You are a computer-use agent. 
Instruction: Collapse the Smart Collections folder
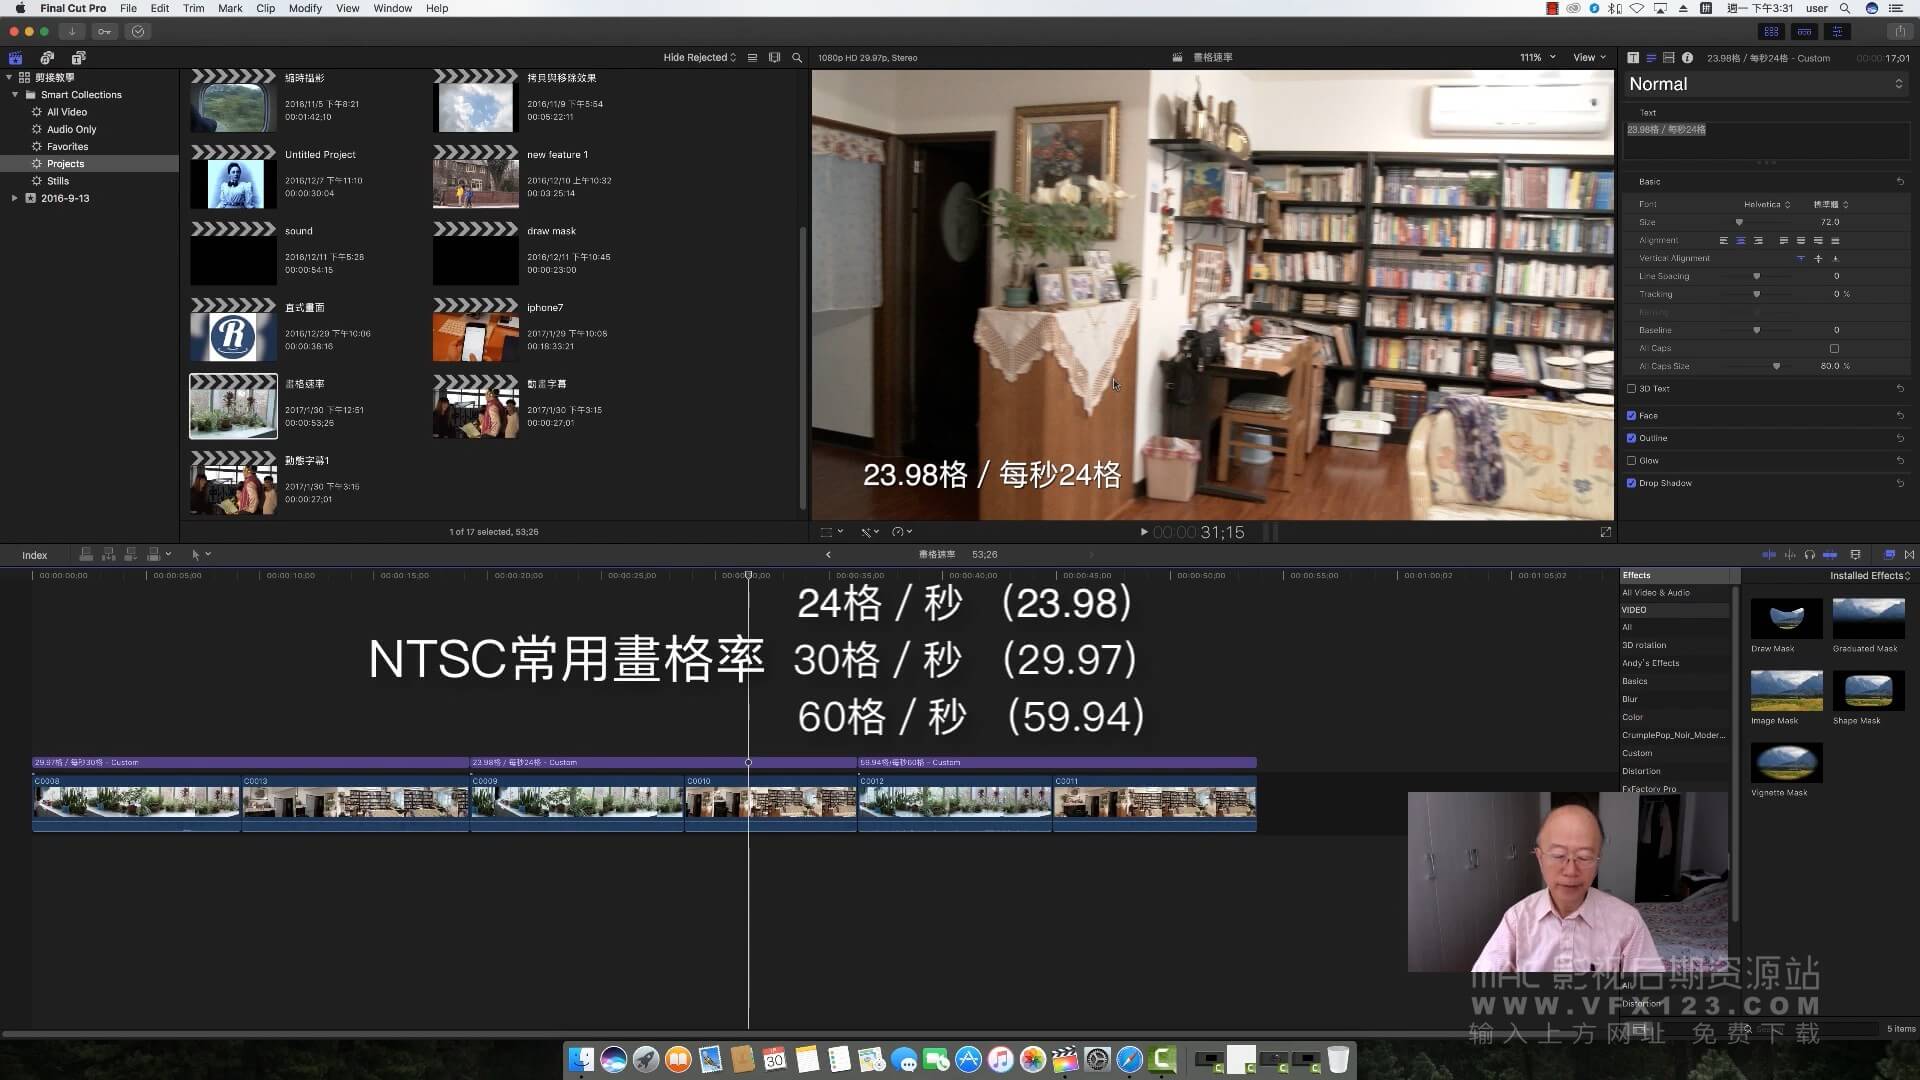click(15, 95)
